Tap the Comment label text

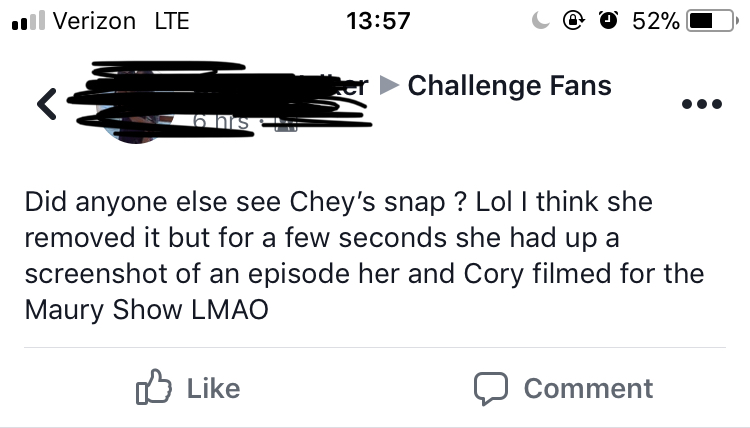(588, 388)
